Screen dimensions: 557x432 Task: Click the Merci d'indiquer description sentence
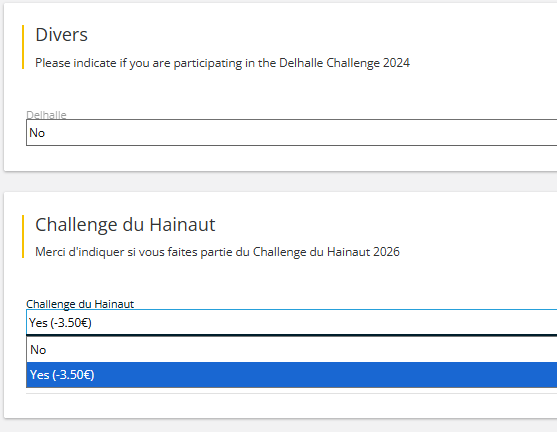click(217, 252)
